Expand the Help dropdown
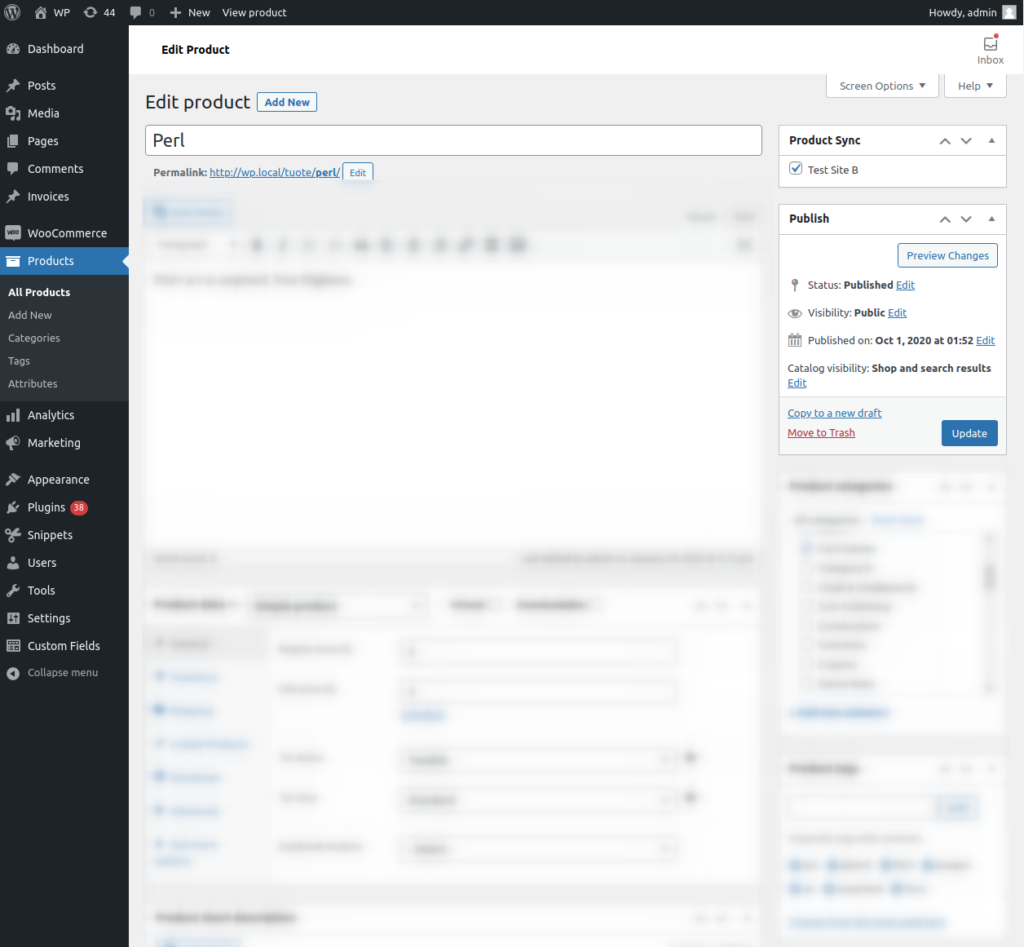This screenshot has width=1024, height=947. (974, 86)
